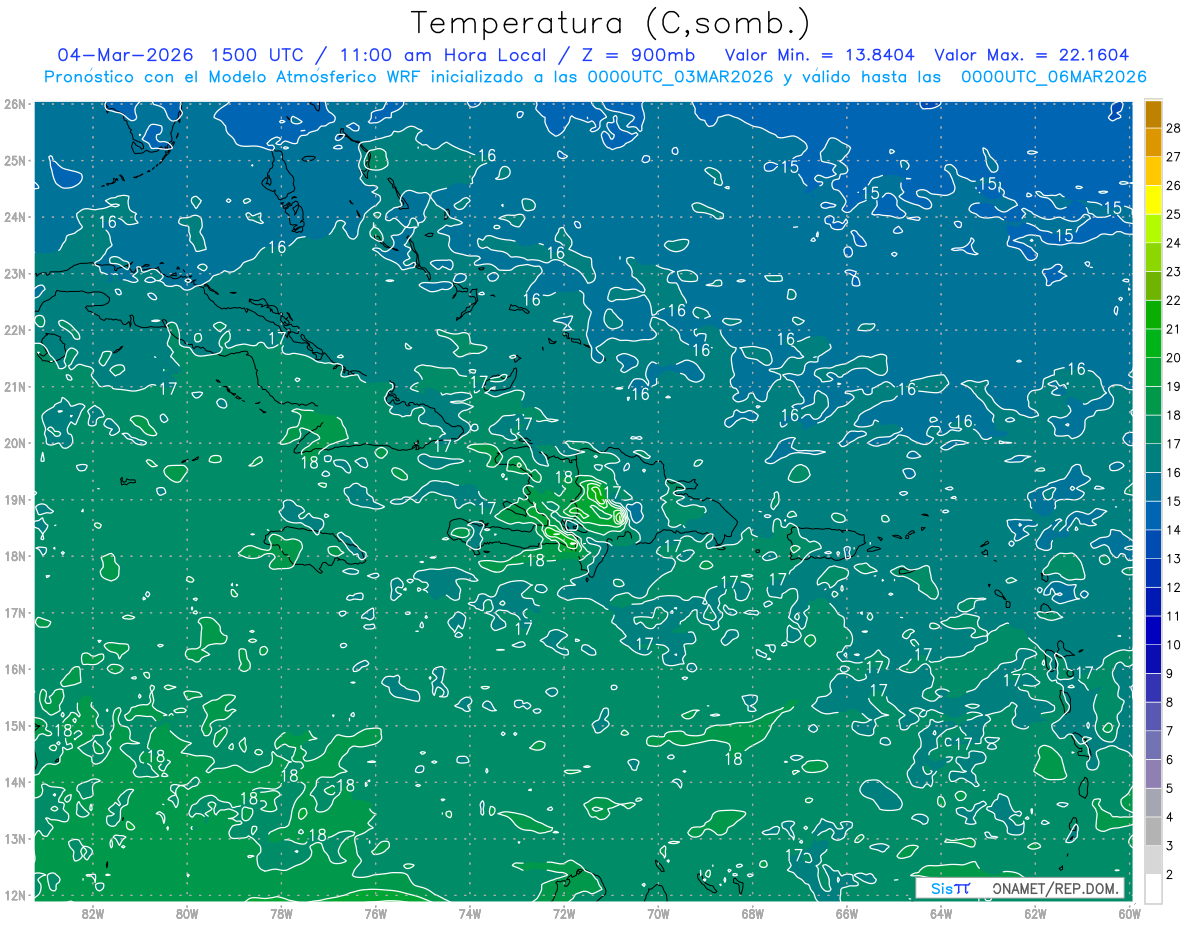The image size is (1200, 927).
Task: Click the "9" color scale label
Action: [x=1170, y=673]
